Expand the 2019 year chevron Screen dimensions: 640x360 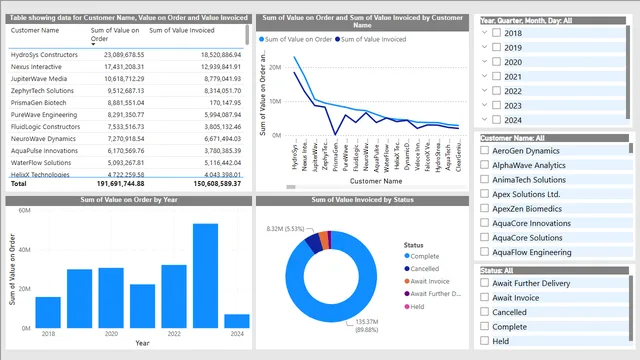click(x=484, y=47)
